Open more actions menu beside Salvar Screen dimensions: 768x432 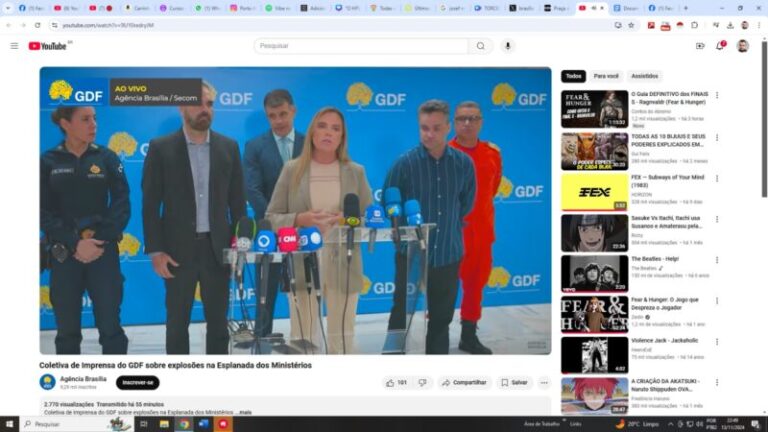coord(544,382)
